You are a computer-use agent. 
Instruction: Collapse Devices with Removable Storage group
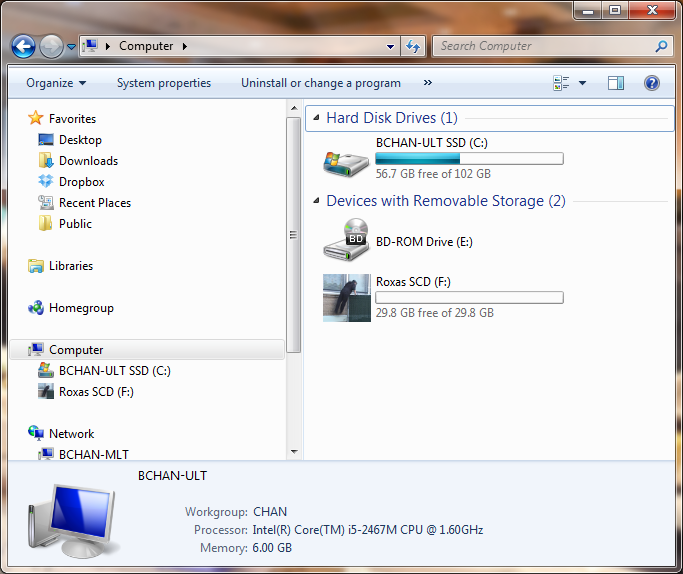[317, 201]
